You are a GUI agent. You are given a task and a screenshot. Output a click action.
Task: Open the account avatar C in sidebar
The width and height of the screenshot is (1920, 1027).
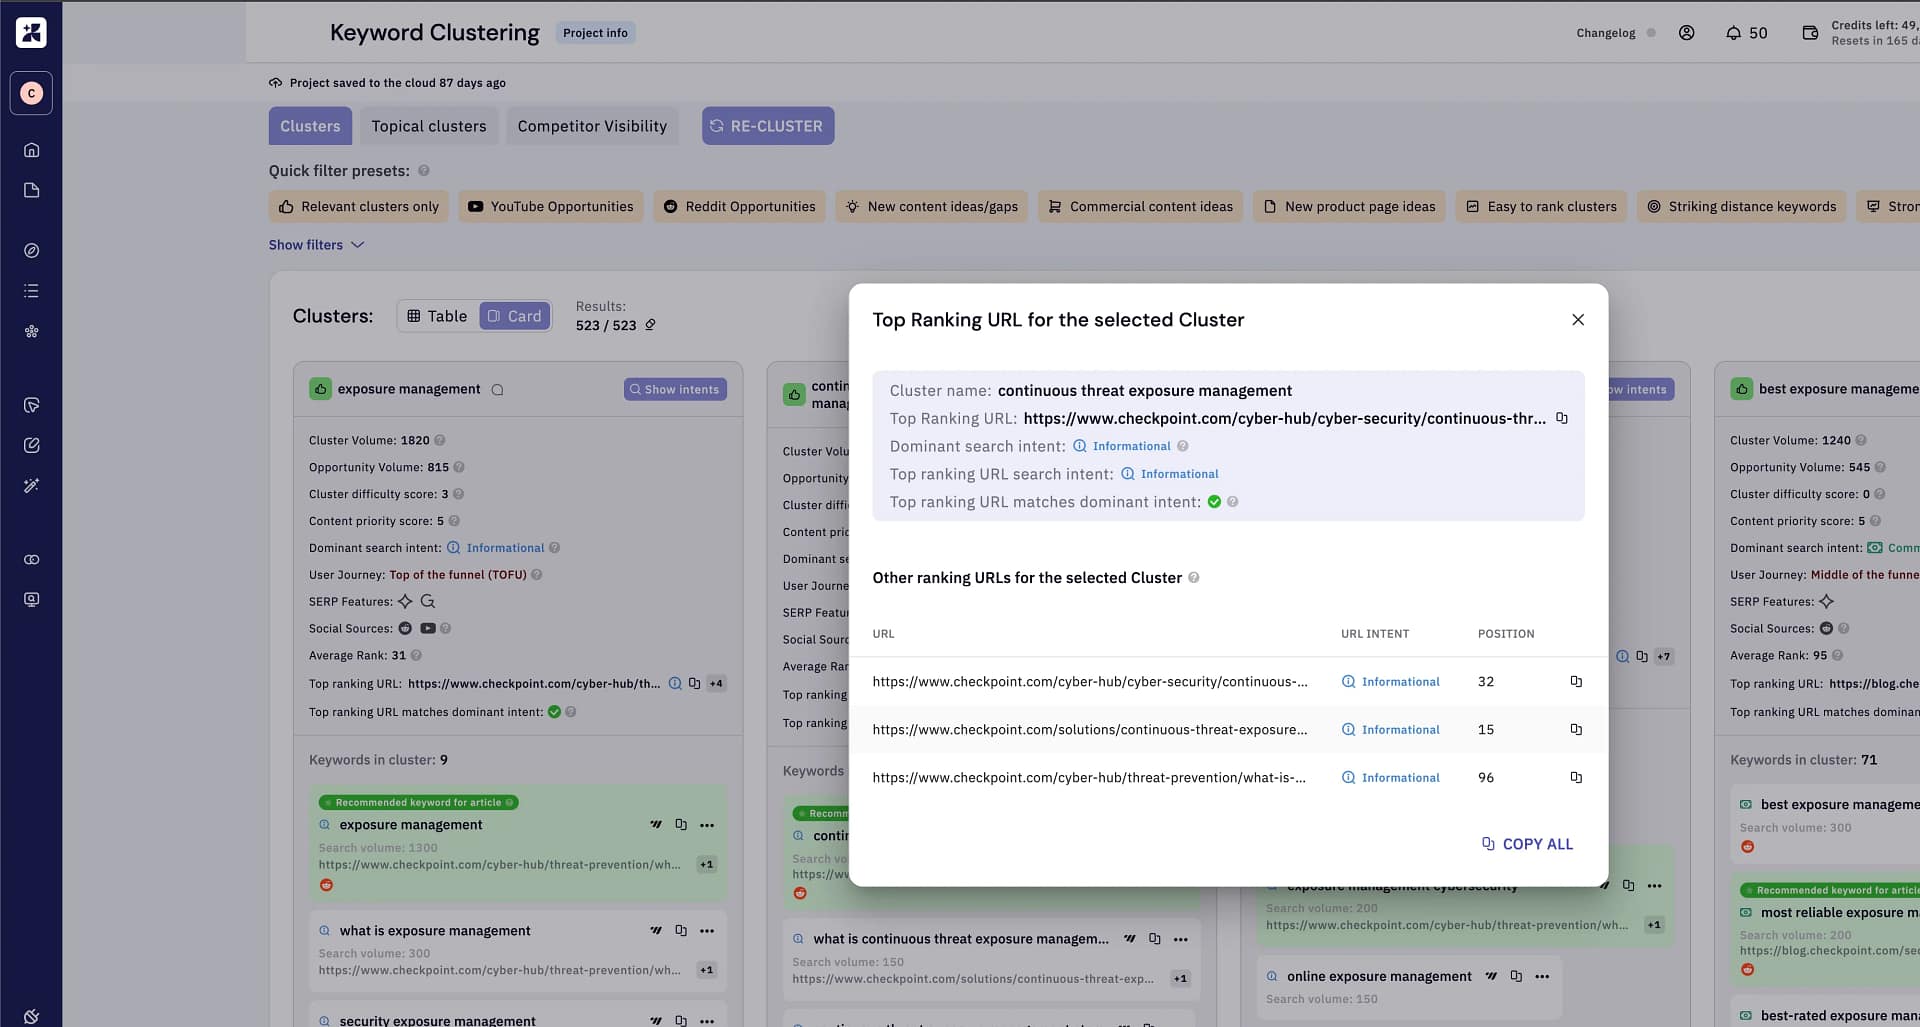coord(31,93)
